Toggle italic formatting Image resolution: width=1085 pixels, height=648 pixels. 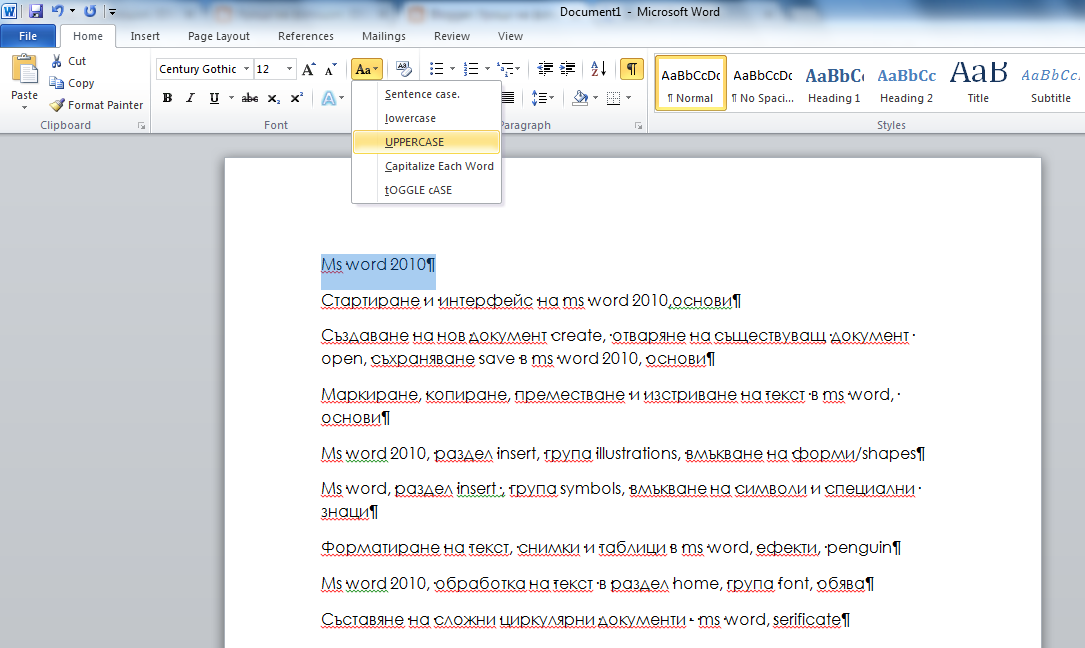click(190, 98)
